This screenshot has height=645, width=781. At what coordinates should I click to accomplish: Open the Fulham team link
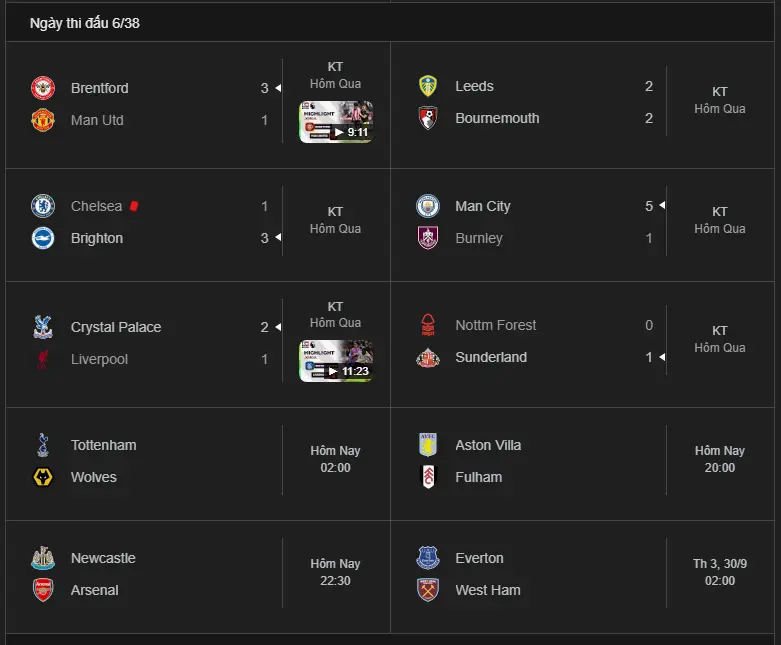coord(478,477)
